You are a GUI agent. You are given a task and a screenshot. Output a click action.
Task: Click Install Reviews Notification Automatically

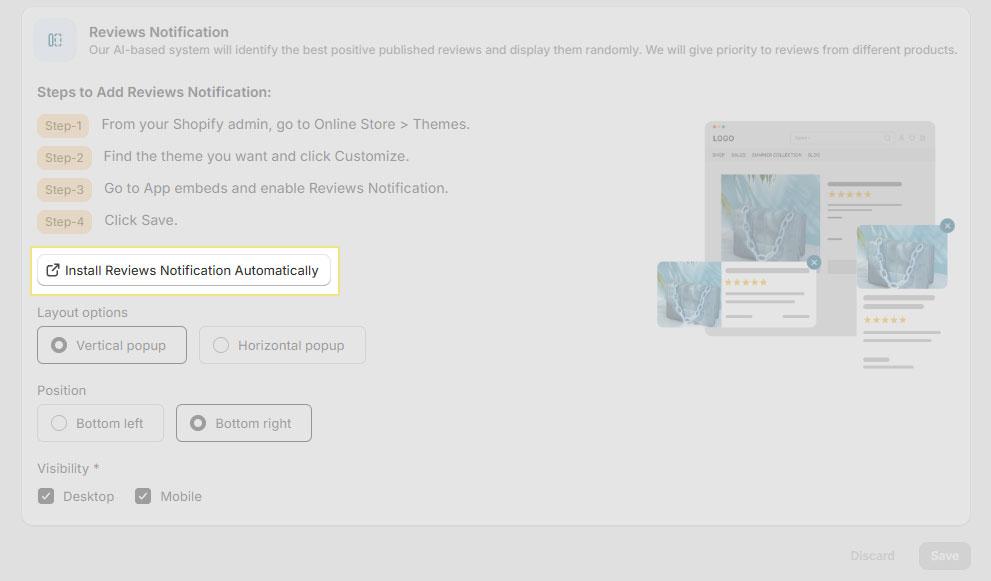[x=184, y=270]
